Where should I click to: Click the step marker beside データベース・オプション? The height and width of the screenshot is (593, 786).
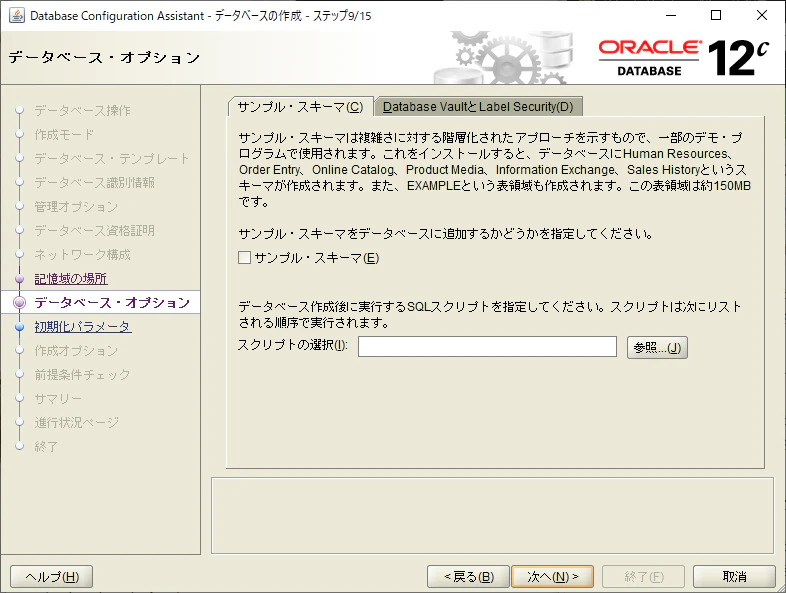point(20,302)
